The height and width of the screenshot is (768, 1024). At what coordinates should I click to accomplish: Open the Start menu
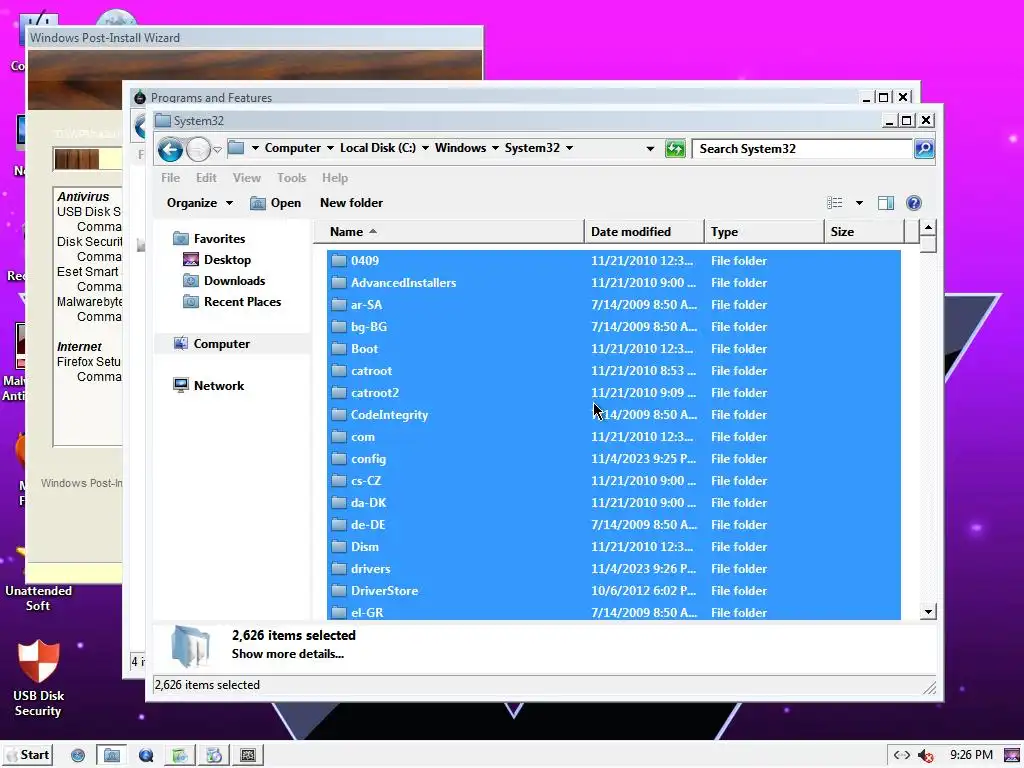[x=27, y=755]
